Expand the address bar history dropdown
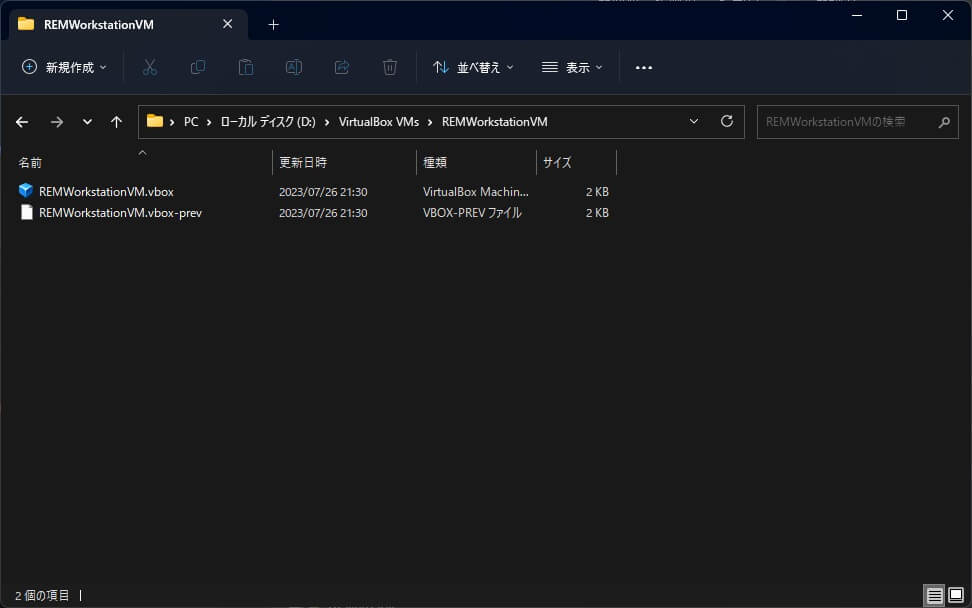The height and width of the screenshot is (608, 972). click(x=694, y=121)
